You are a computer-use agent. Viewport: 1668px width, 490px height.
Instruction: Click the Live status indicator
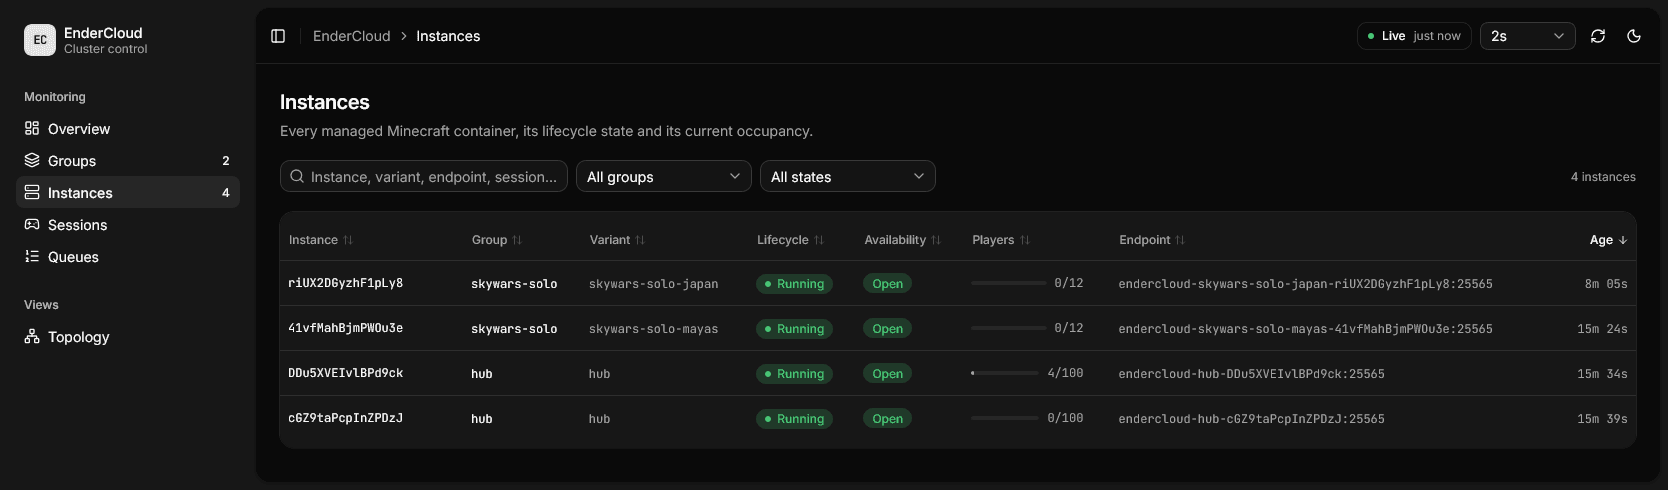coord(1414,36)
